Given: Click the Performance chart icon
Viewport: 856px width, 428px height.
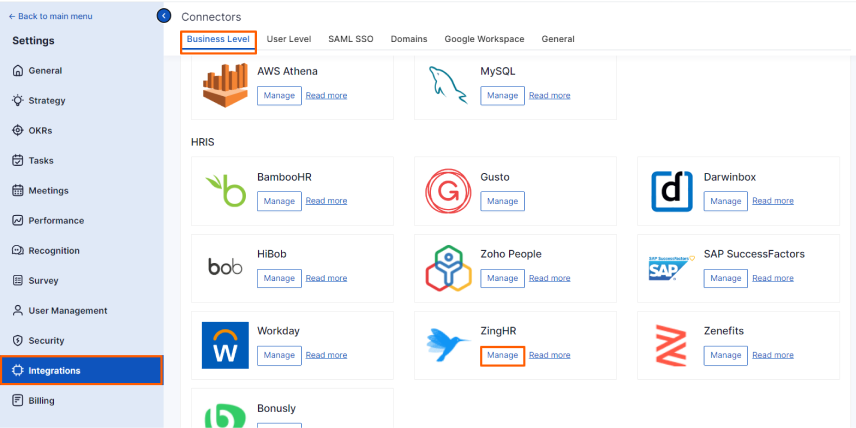Looking at the screenshot, I should click(x=18, y=221).
